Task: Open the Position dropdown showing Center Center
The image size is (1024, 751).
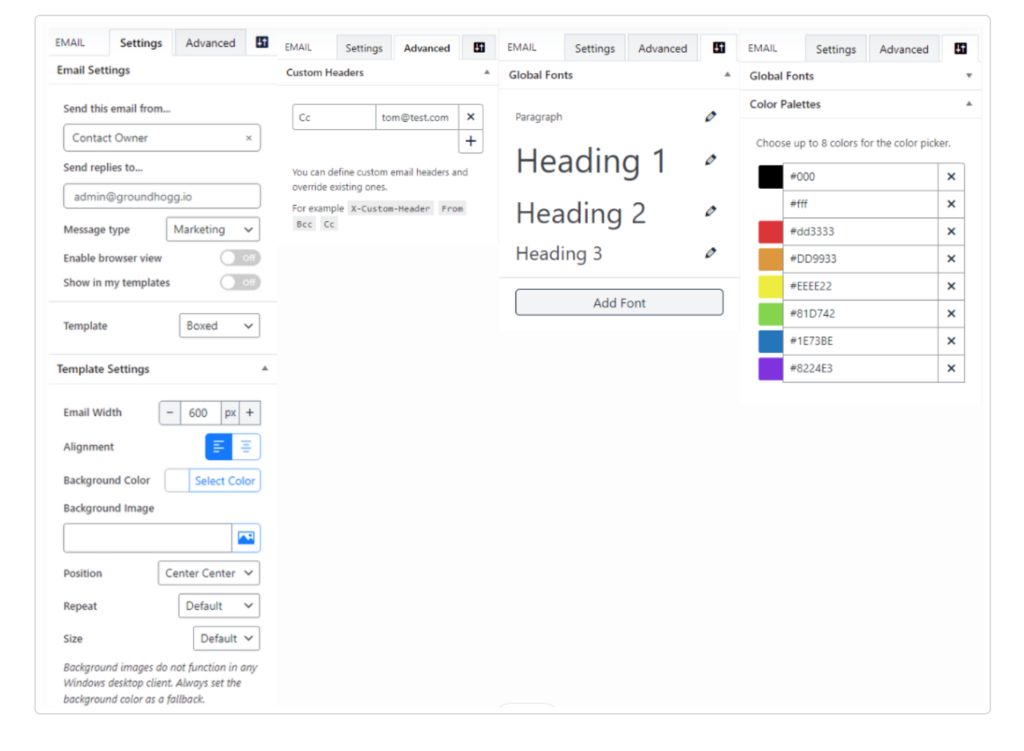Action: [208, 573]
